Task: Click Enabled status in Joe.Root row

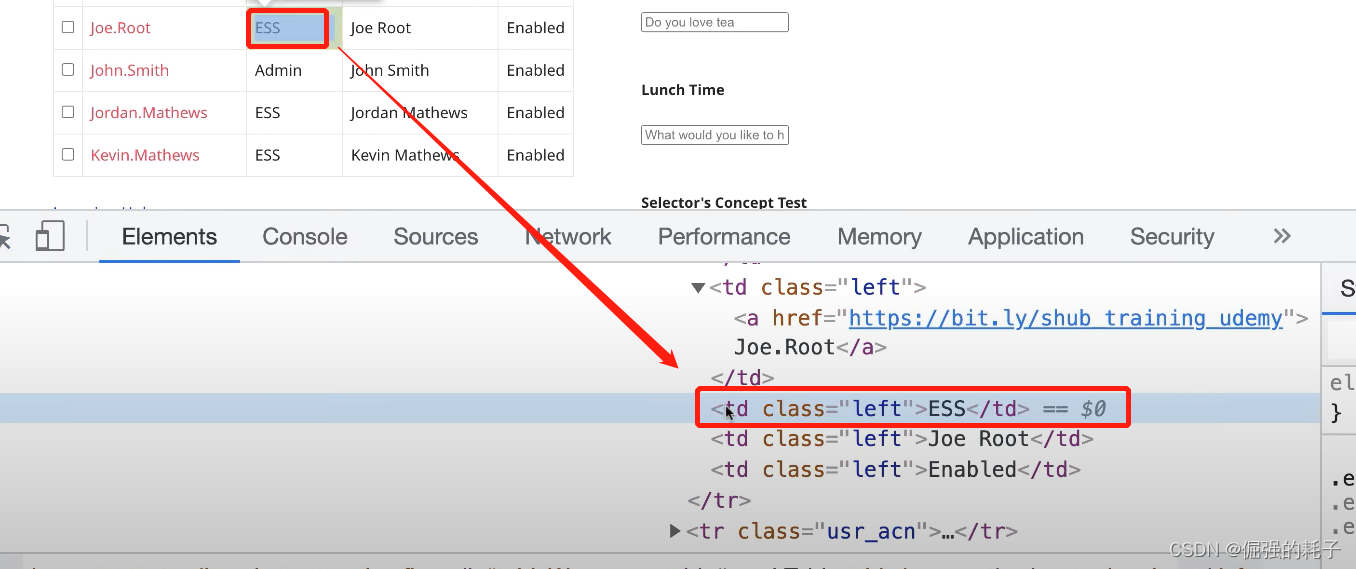Action: click(x=536, y=28)
